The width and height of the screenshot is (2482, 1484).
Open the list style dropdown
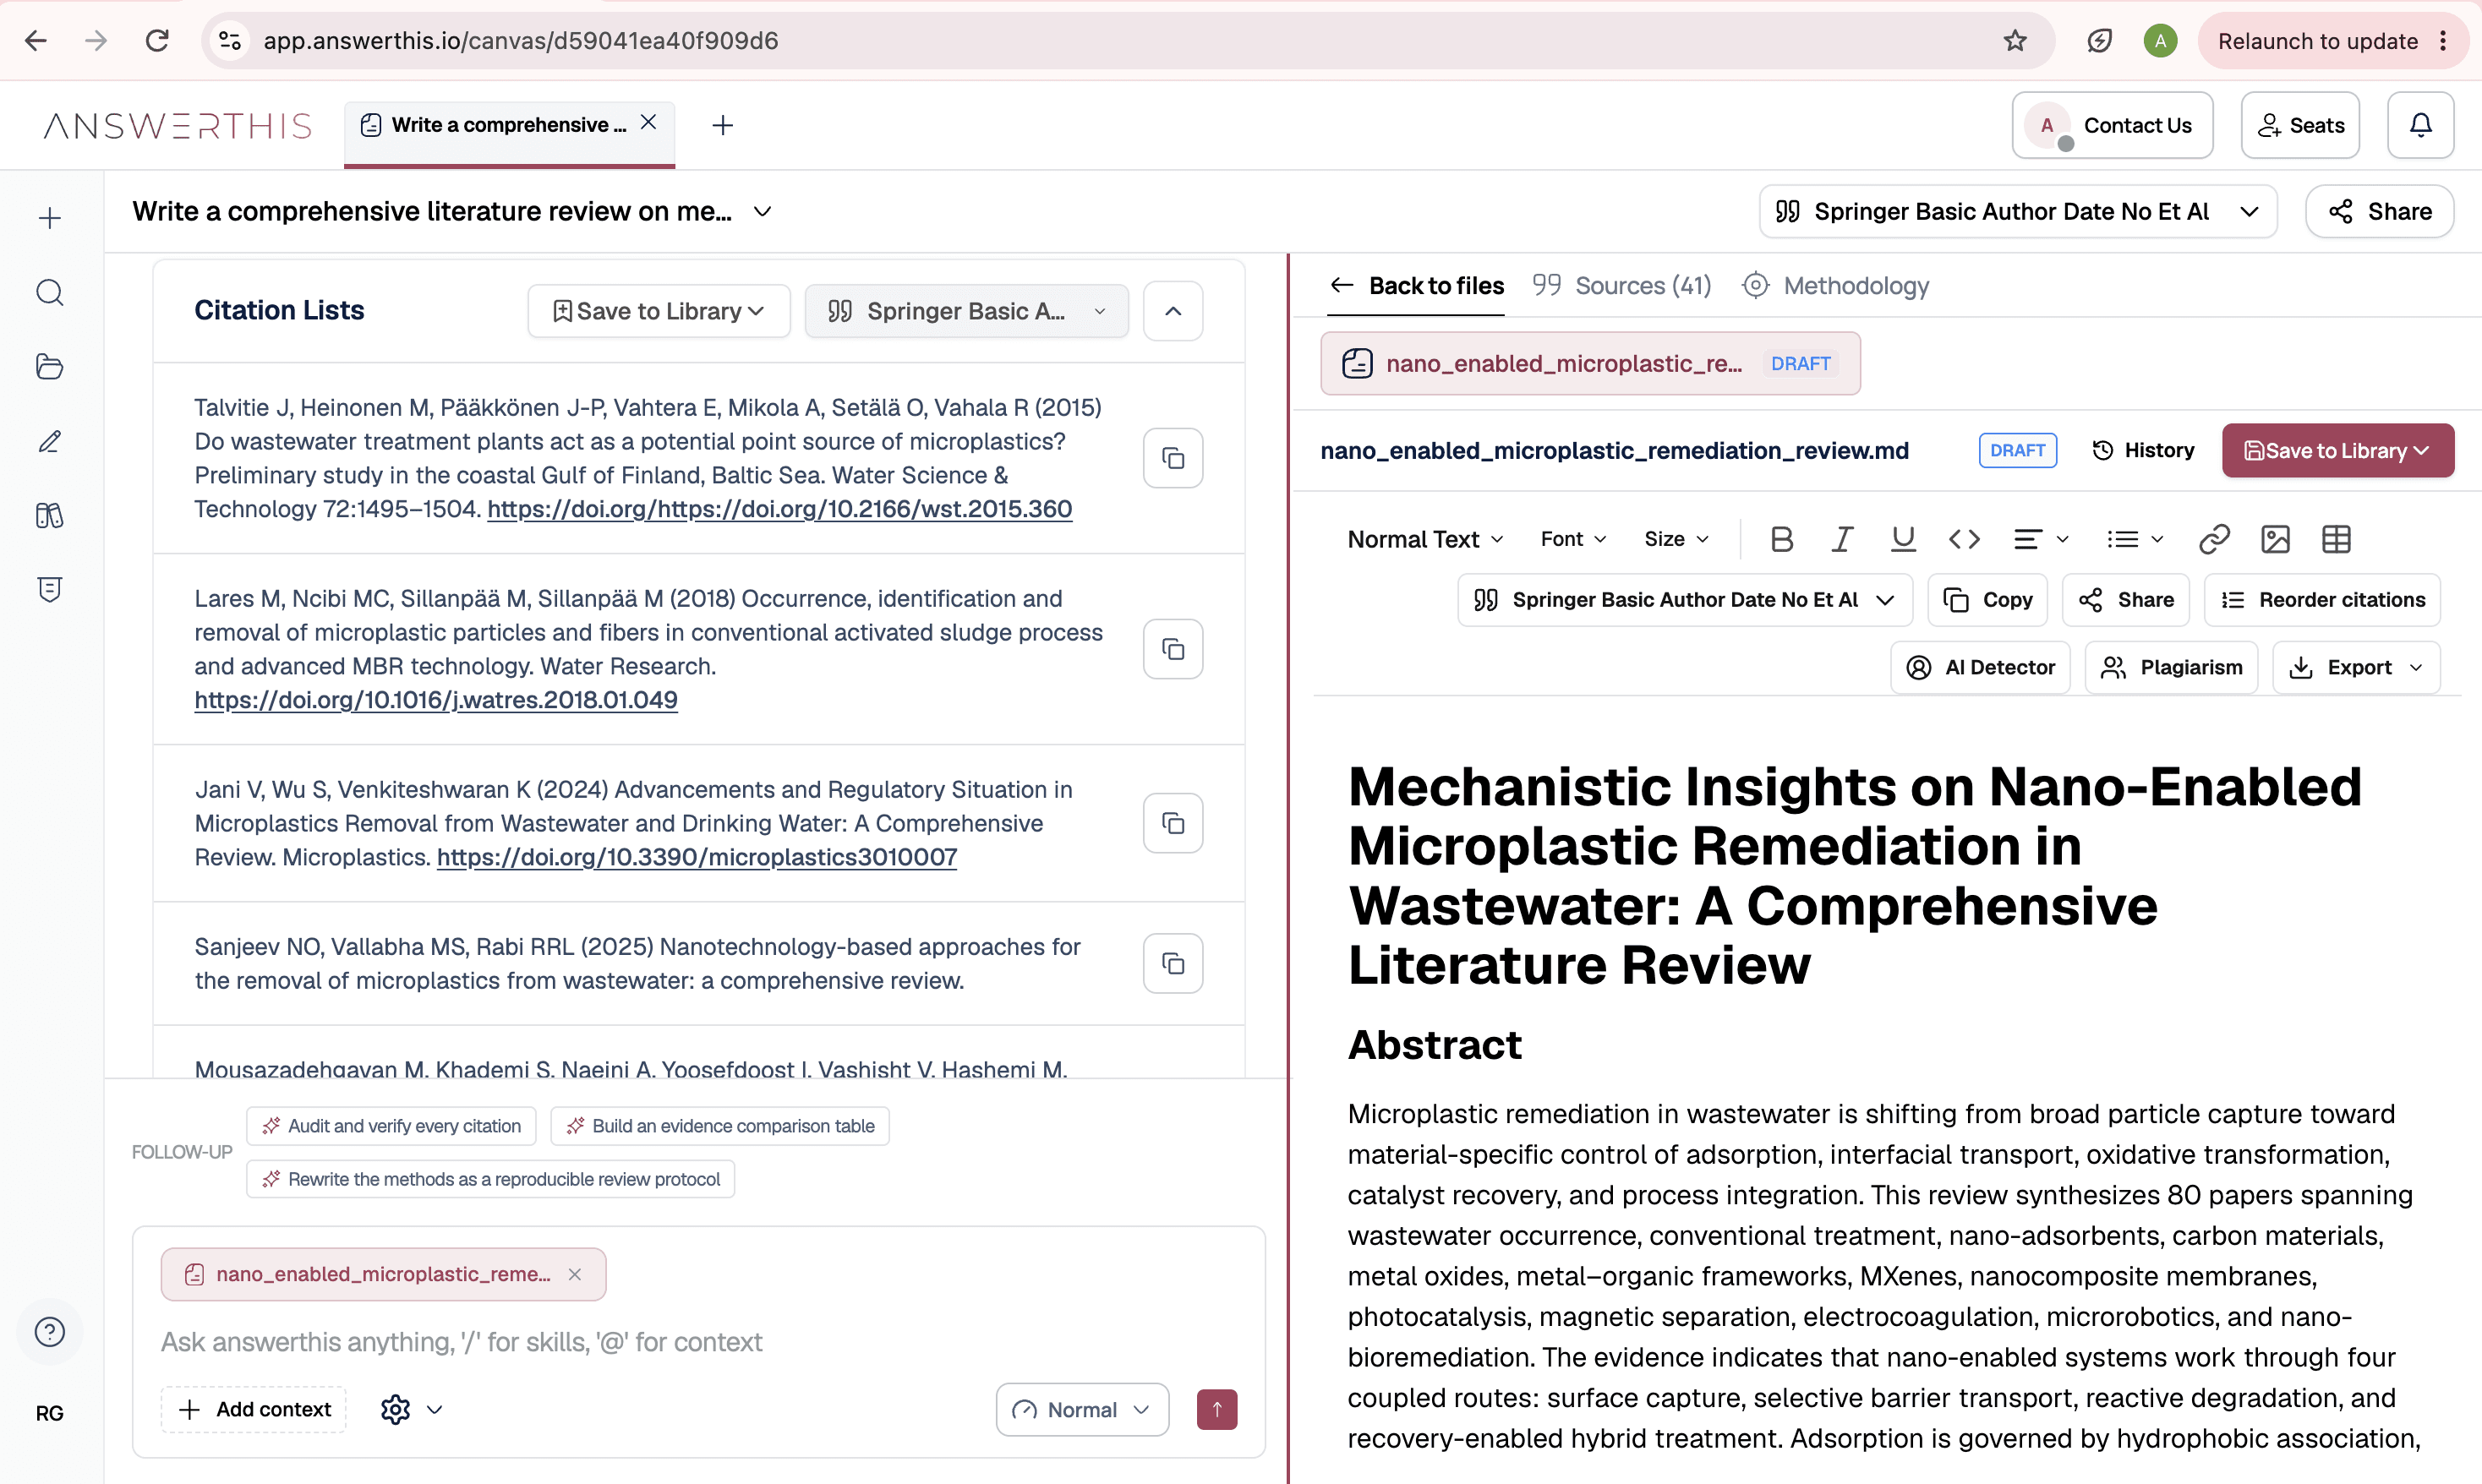(2134, 539)
